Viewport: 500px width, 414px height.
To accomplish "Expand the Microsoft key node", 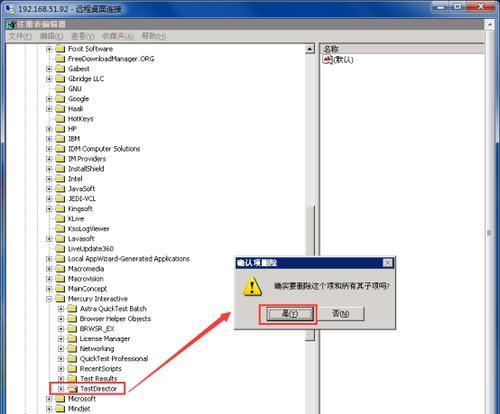I will 49,399.
